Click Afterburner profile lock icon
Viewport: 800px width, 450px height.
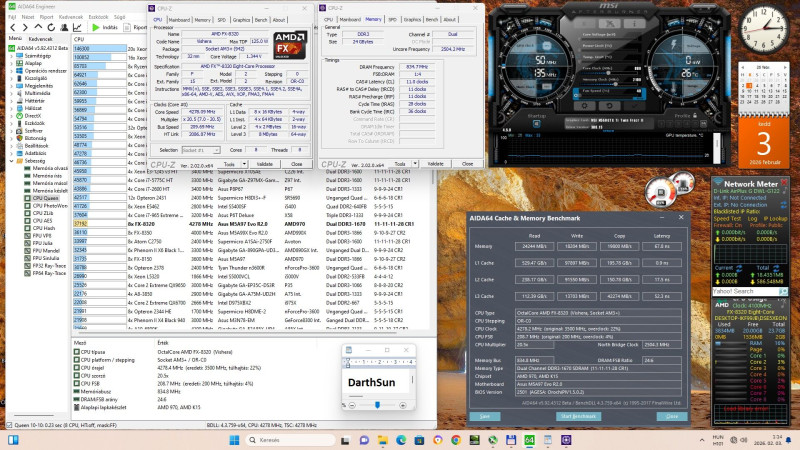(x=694, y=116)
